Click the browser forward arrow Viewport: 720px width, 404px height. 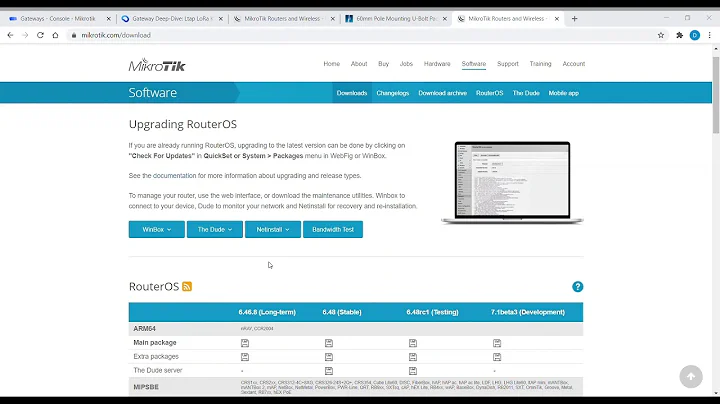(25, 35)
